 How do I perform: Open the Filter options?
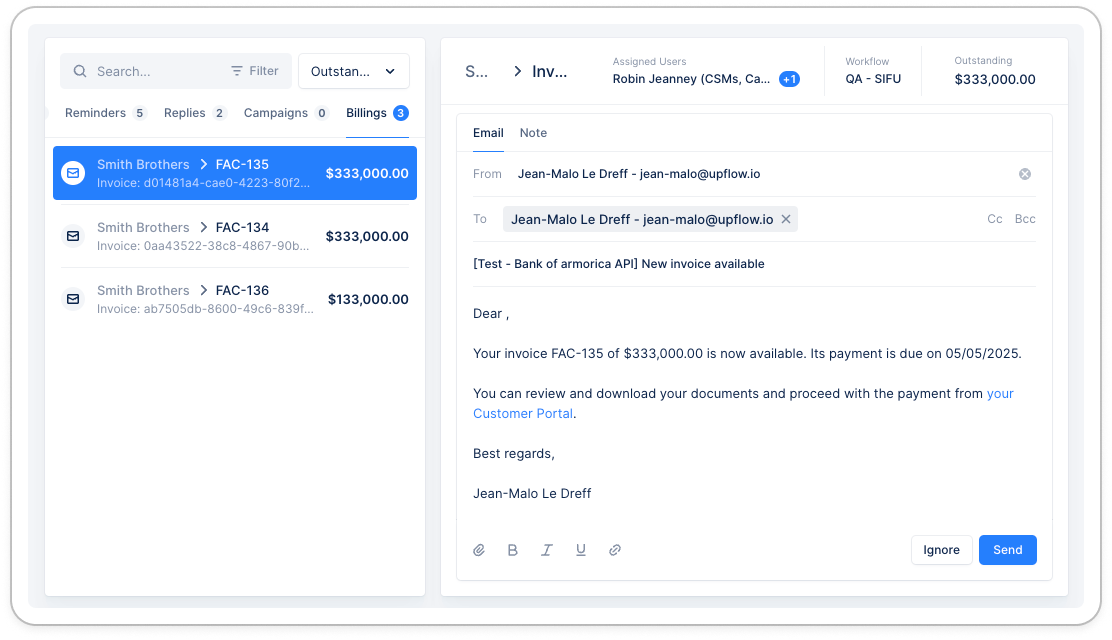(x=255, y=71)
